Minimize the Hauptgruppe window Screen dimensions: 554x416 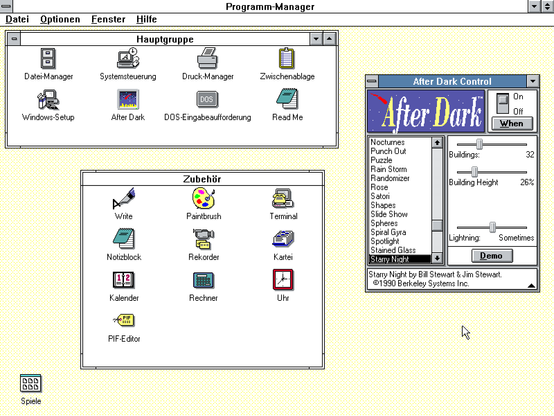pyautogui.click(x=316, y=39)
